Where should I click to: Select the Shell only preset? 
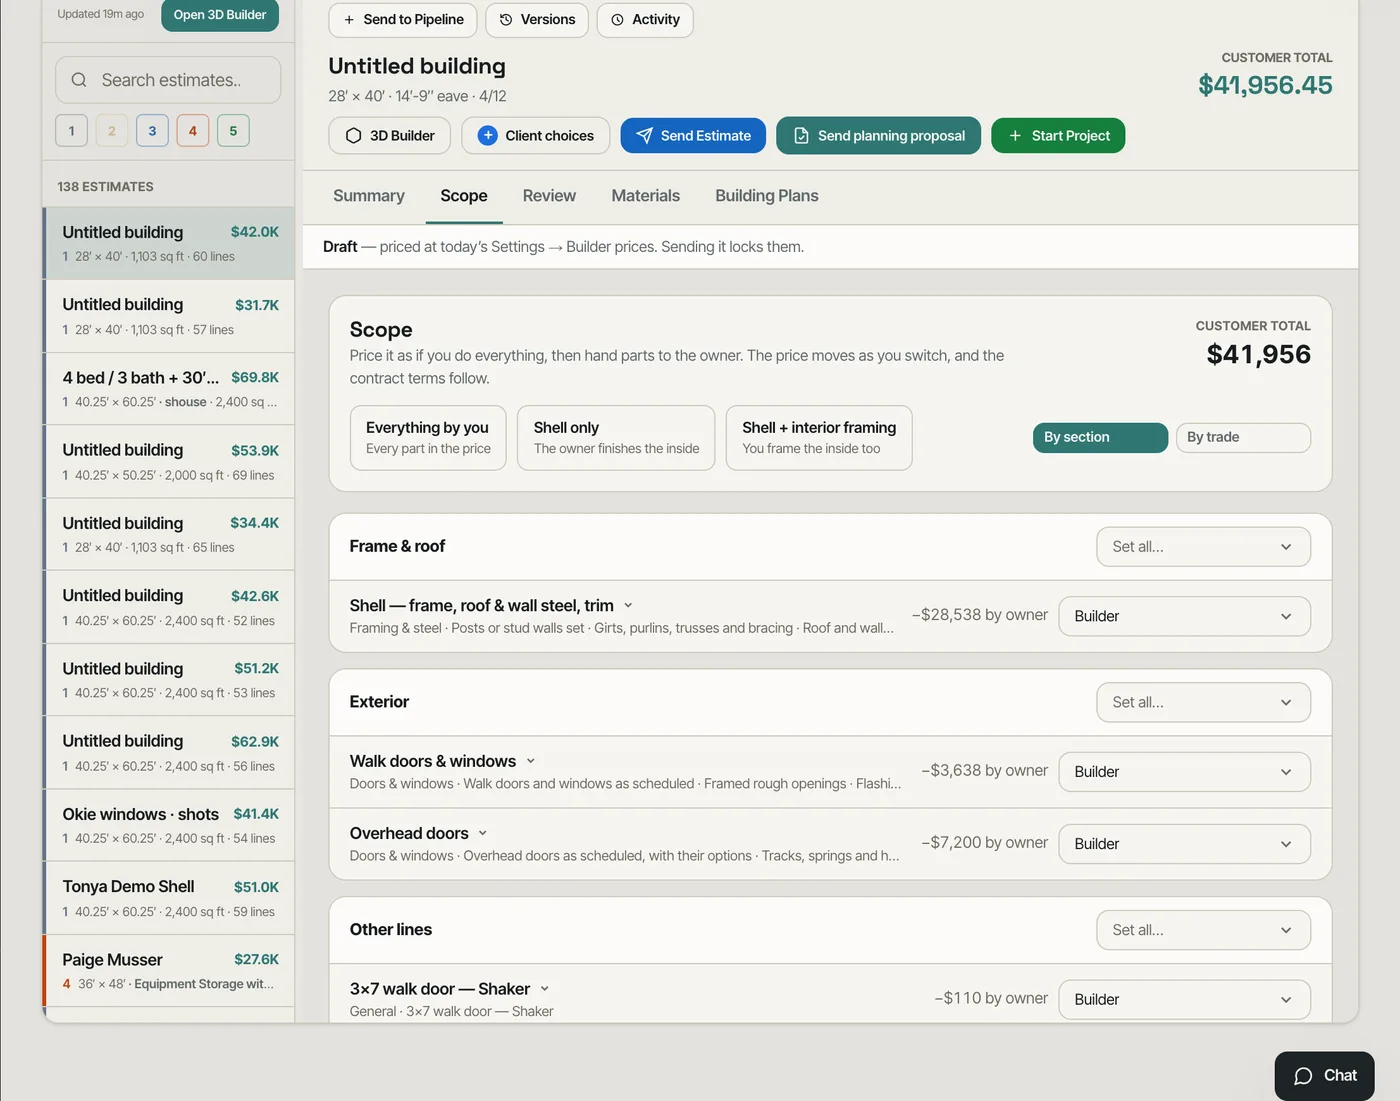pos(616,438)
